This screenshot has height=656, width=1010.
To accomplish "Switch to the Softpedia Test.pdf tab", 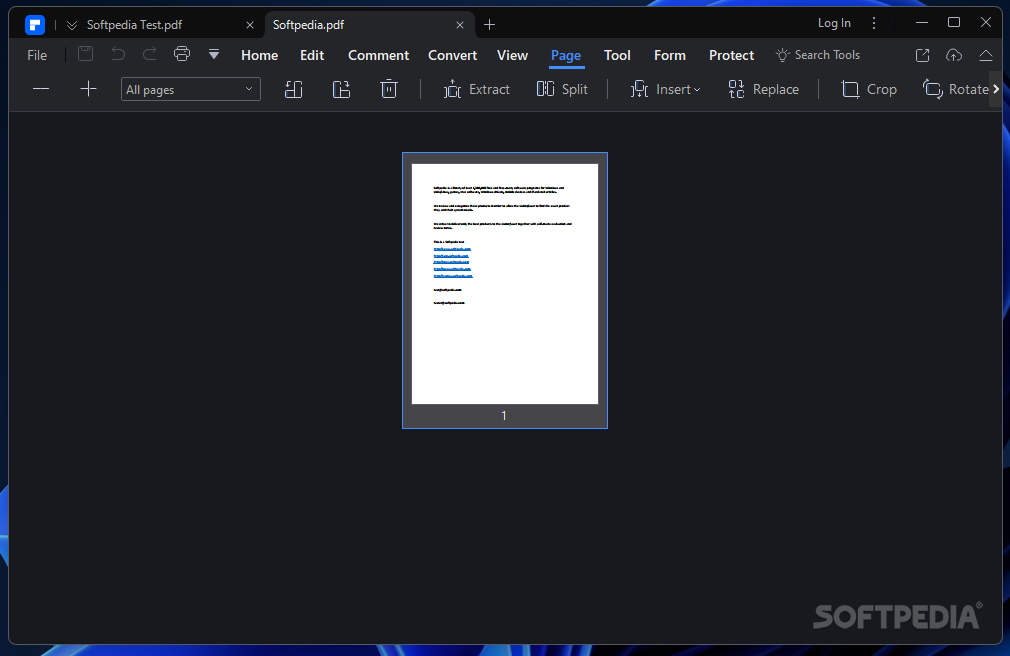I will (x=134, y=24).
